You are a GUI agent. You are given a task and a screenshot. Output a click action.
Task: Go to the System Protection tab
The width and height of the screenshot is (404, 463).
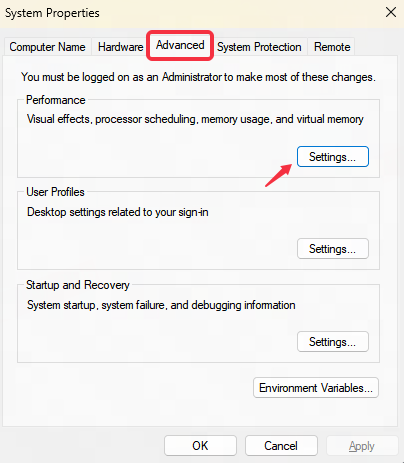pos(259,47)
